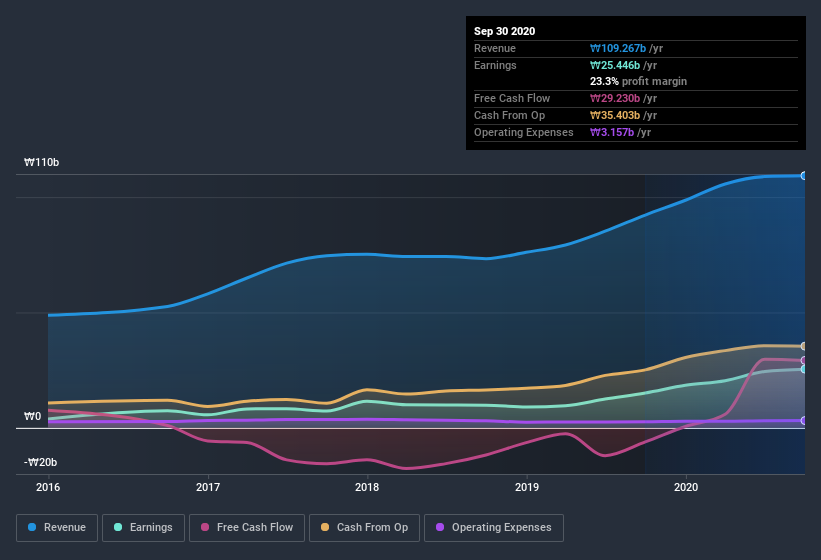Click the ₩3.157b operating expenses value
The width and height of the screenshot is (821, 560).
pos(612,132)
